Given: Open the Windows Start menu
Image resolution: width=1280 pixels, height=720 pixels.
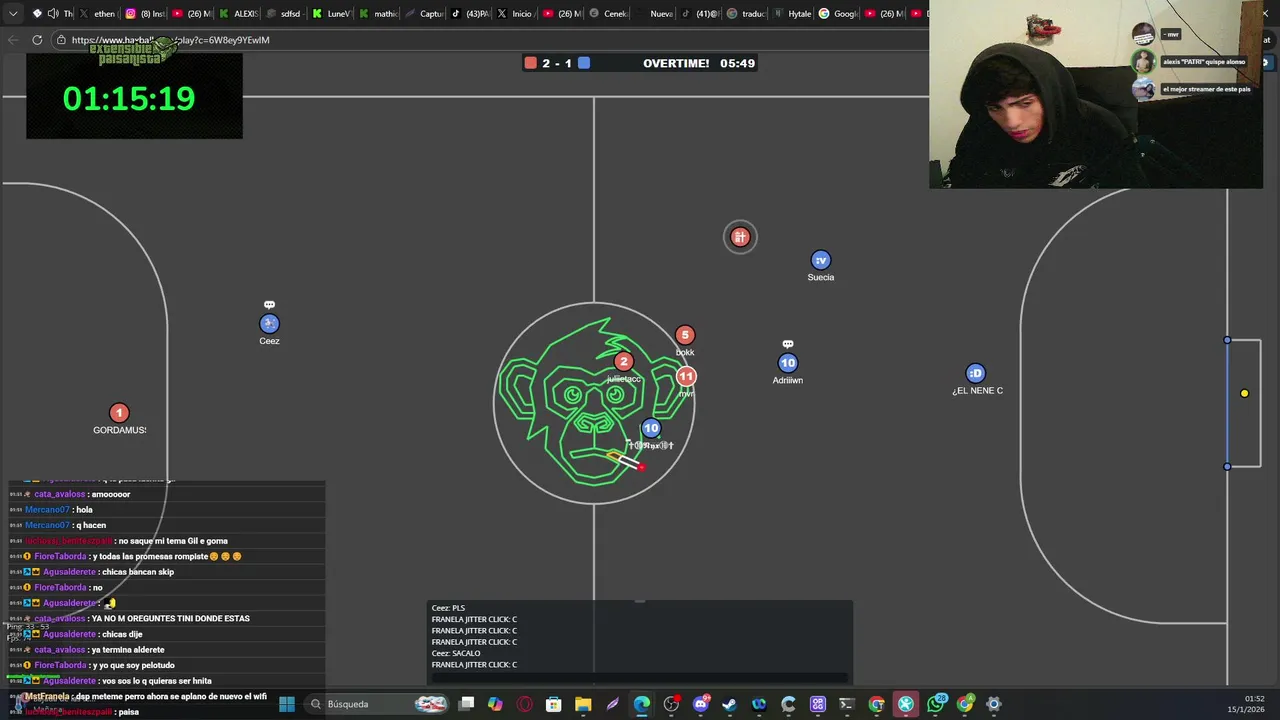Looking at the screenshot, I should click(x=287, y=704).
